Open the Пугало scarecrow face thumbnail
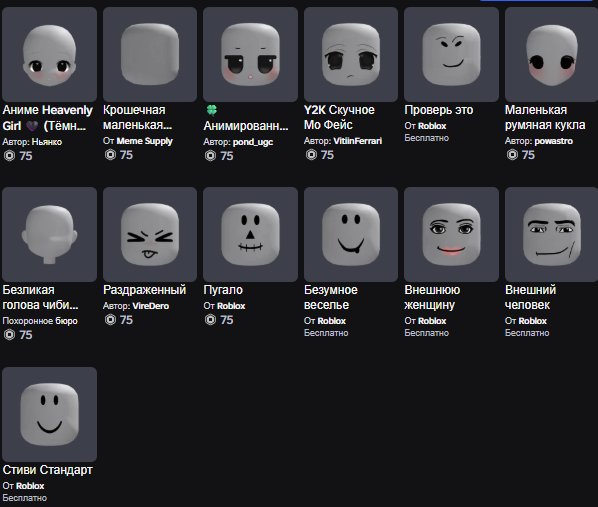Viewport: 598px width, 507px height. click(250, 234)
